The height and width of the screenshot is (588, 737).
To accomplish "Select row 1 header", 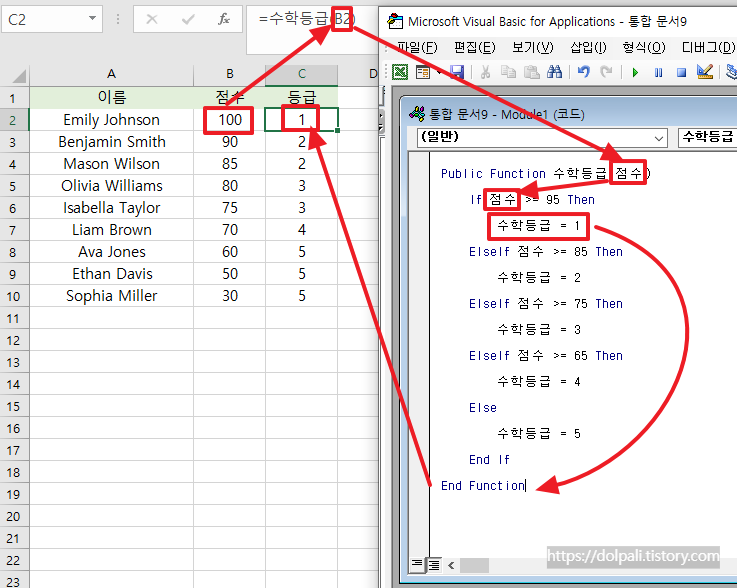I will (13, 98).
